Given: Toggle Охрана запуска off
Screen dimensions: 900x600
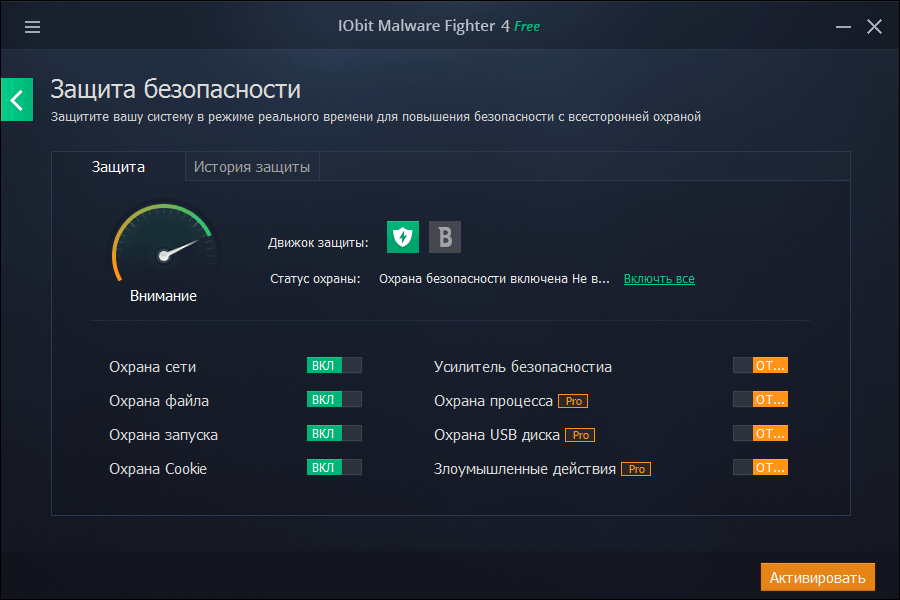Looking at the screenshot, I should click(334, 433).
